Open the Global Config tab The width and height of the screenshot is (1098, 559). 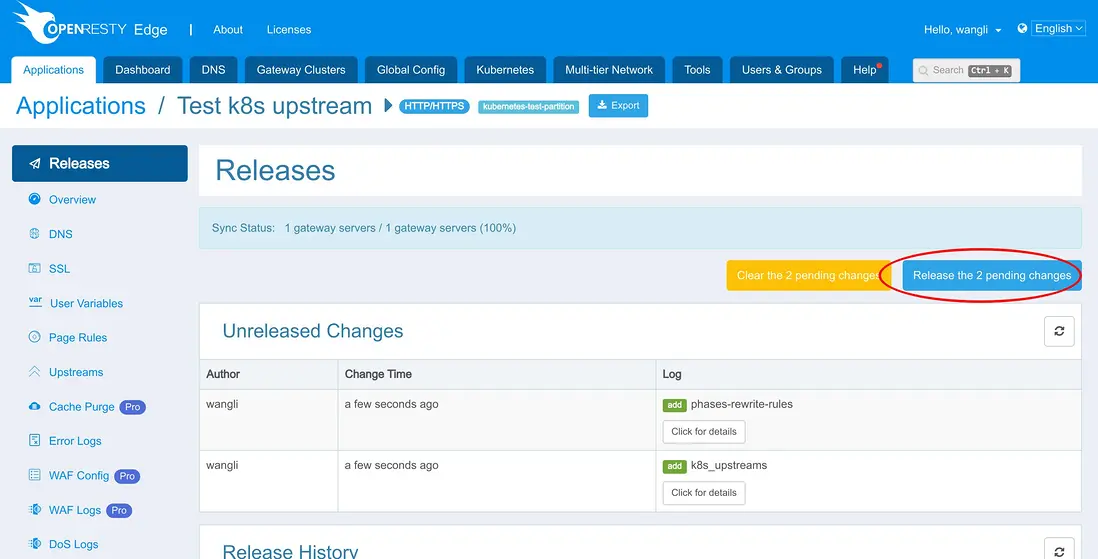(x=411, y=70)
